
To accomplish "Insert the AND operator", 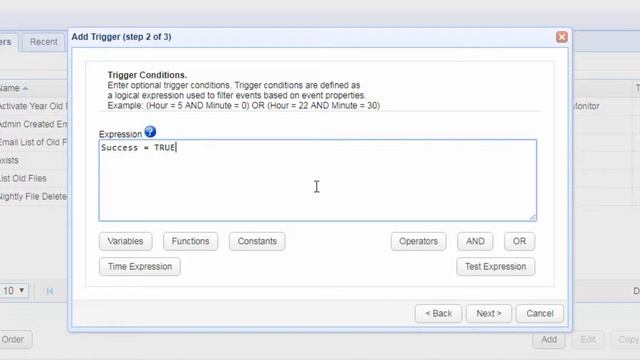I will (475, 241).
